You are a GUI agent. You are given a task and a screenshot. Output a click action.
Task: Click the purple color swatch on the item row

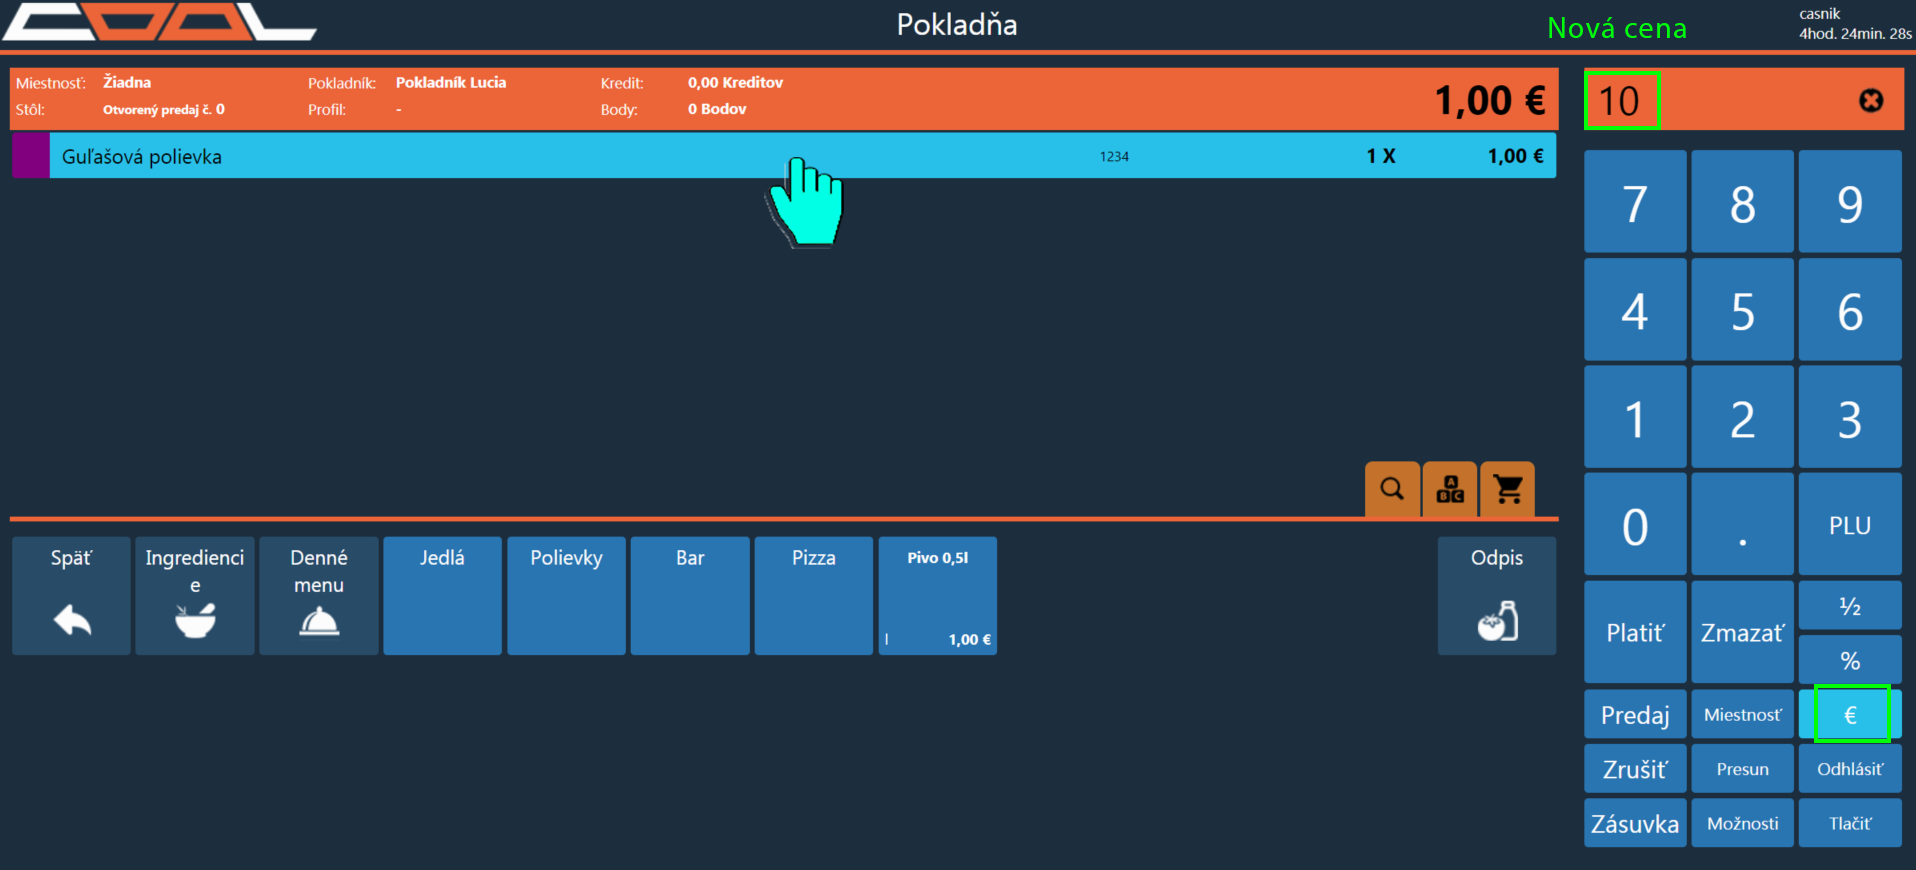31,157
